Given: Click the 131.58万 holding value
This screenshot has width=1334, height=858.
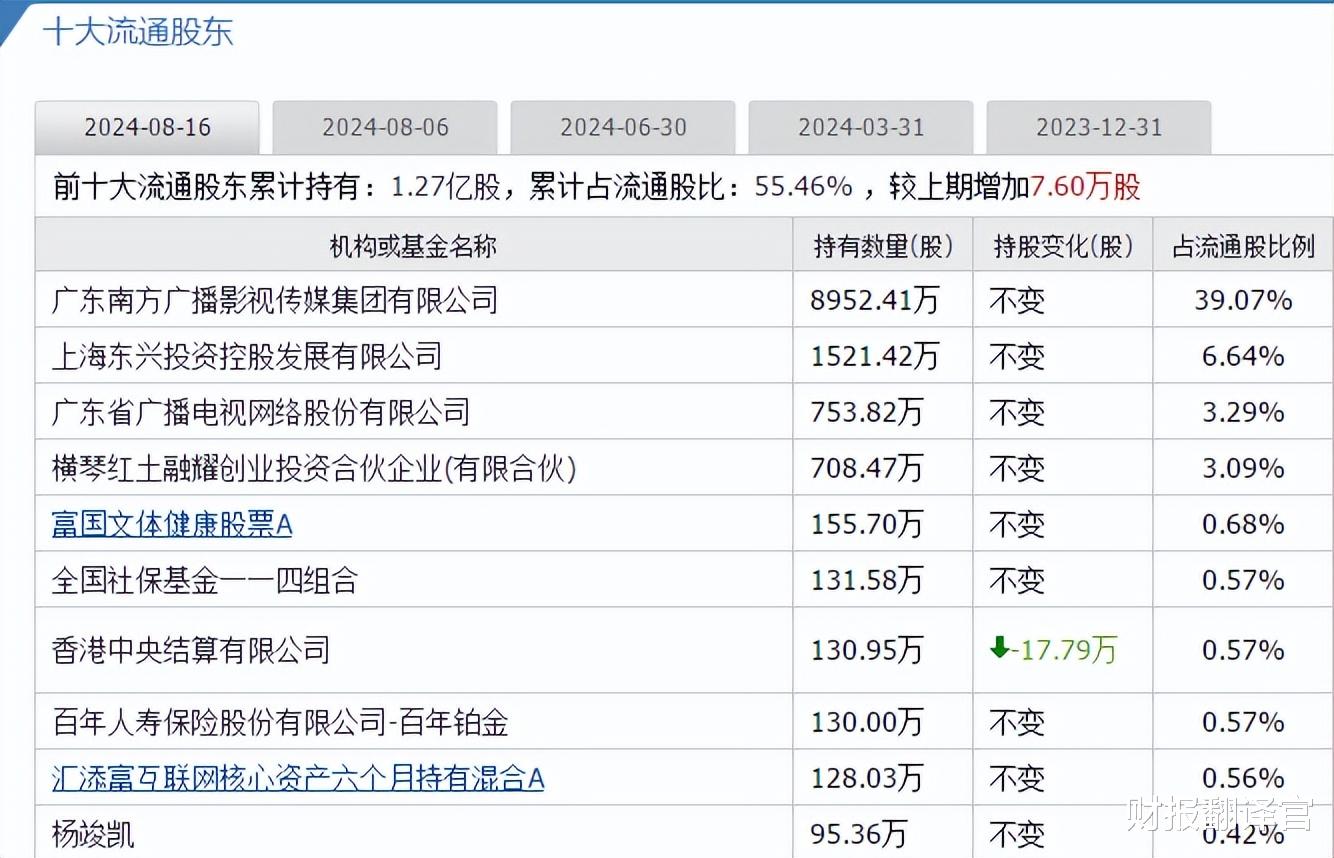Looking at the screenshot, I should coord(867,580).
